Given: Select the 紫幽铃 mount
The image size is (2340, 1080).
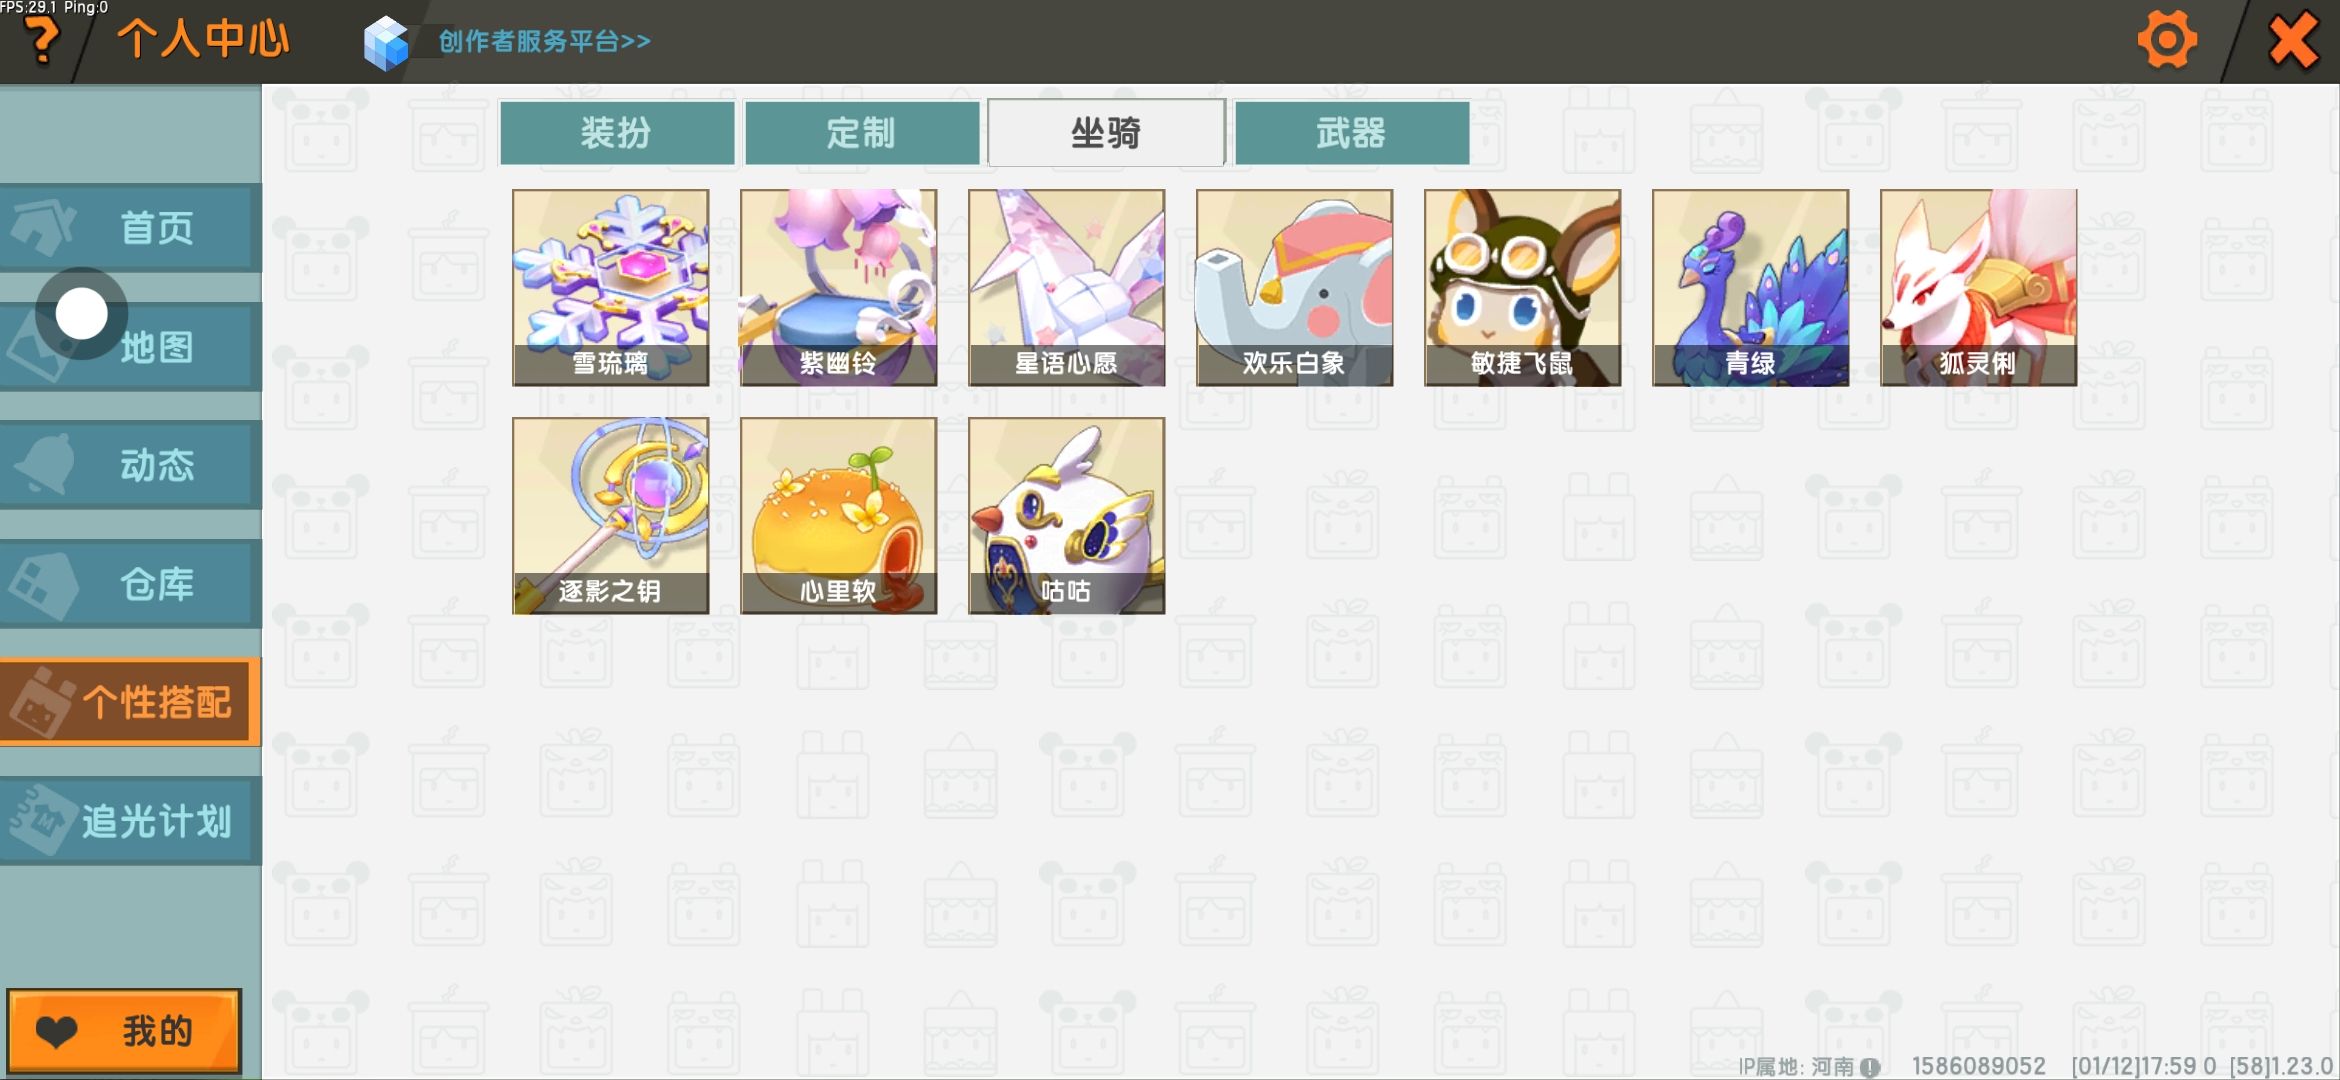Looking at the screenshot, I should [839, 288].
